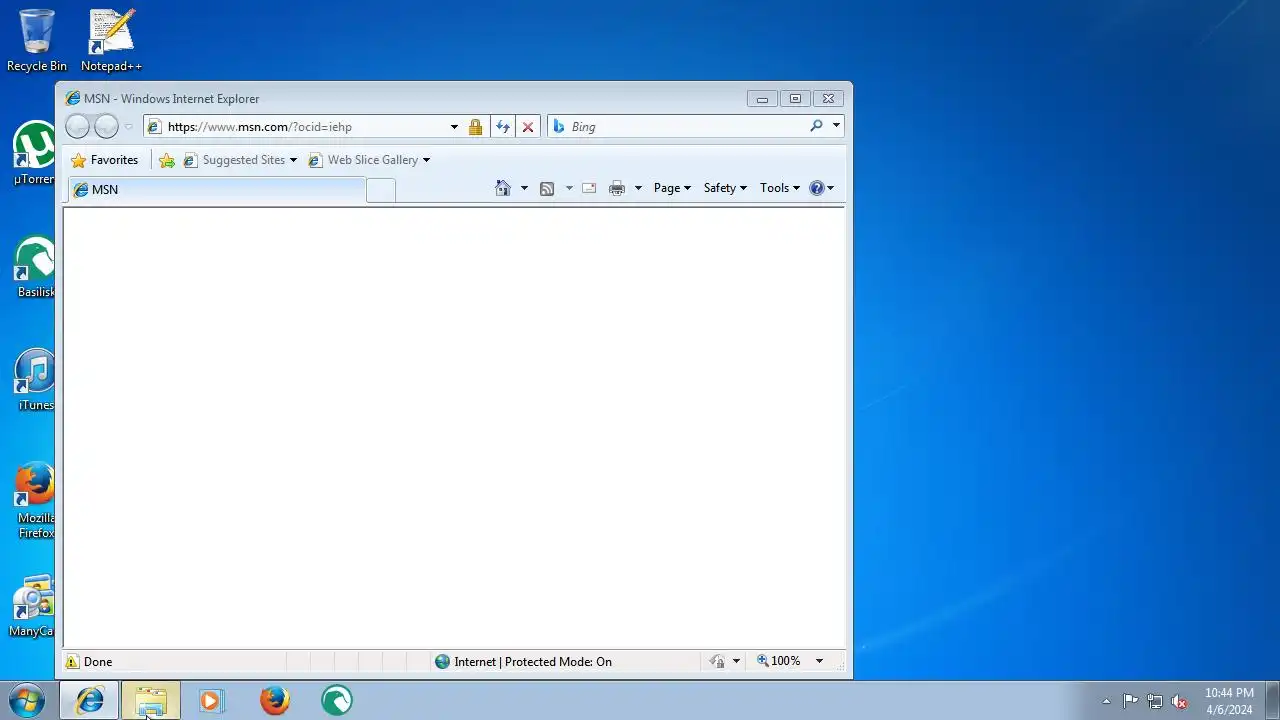Open the Suggested Sites link
1280x720 pixels.
(240, 160)
